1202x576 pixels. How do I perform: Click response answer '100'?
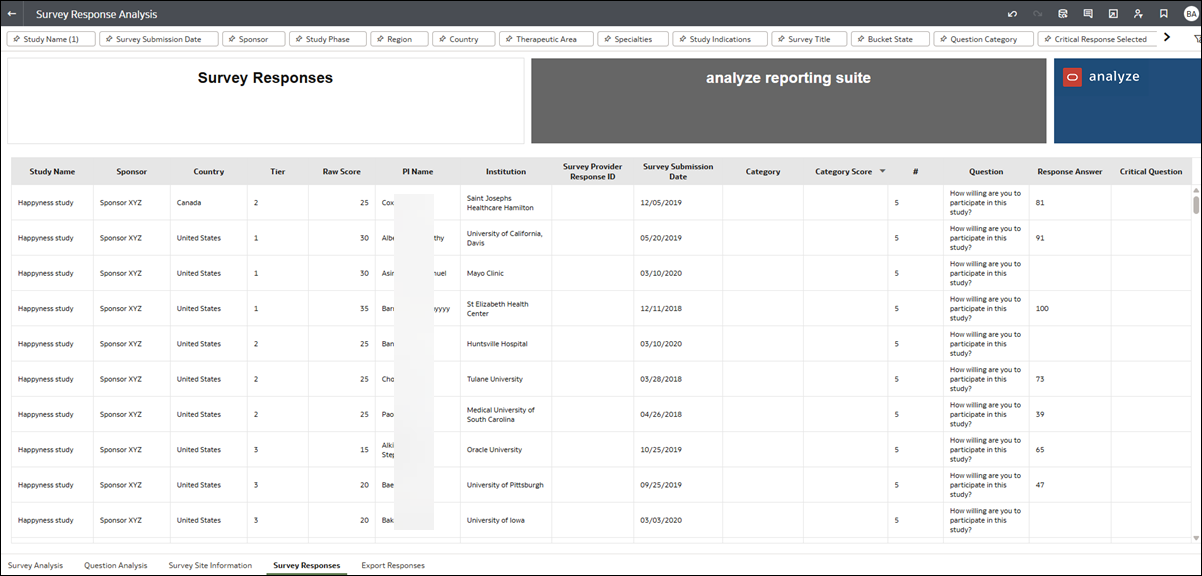1042,308
